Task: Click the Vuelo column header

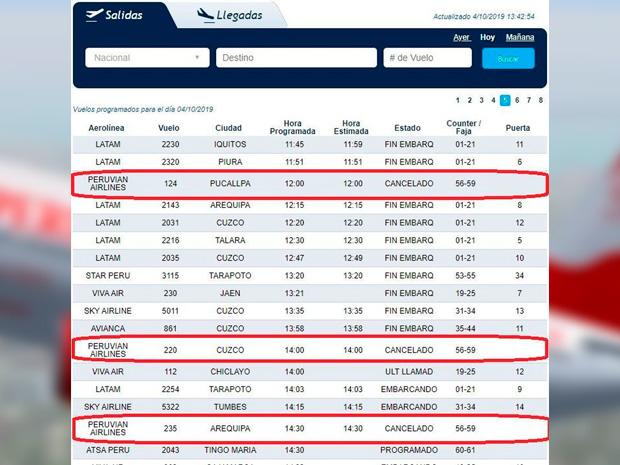Action: click(x=169, y=128)
